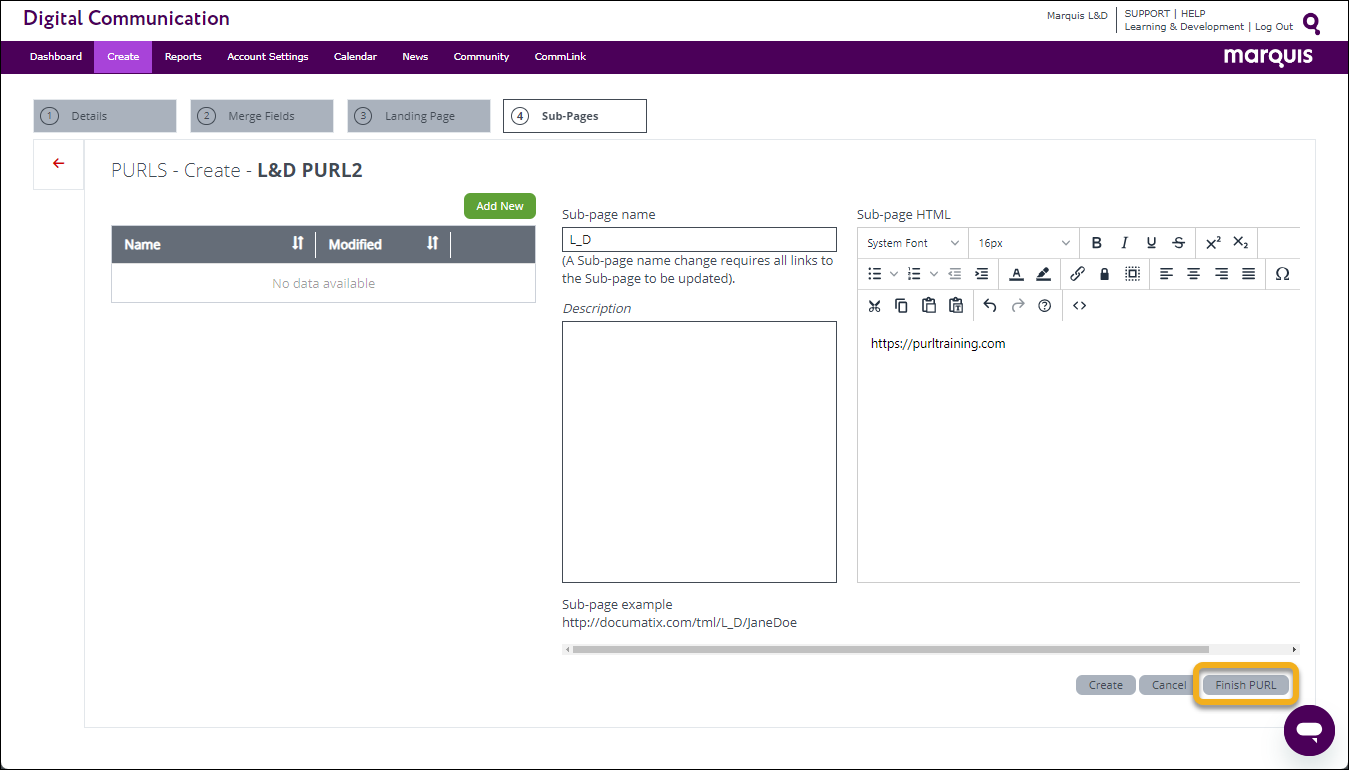Apply strikethrough formatting
Screen dimensions: 1349x770
[1178, 243]
